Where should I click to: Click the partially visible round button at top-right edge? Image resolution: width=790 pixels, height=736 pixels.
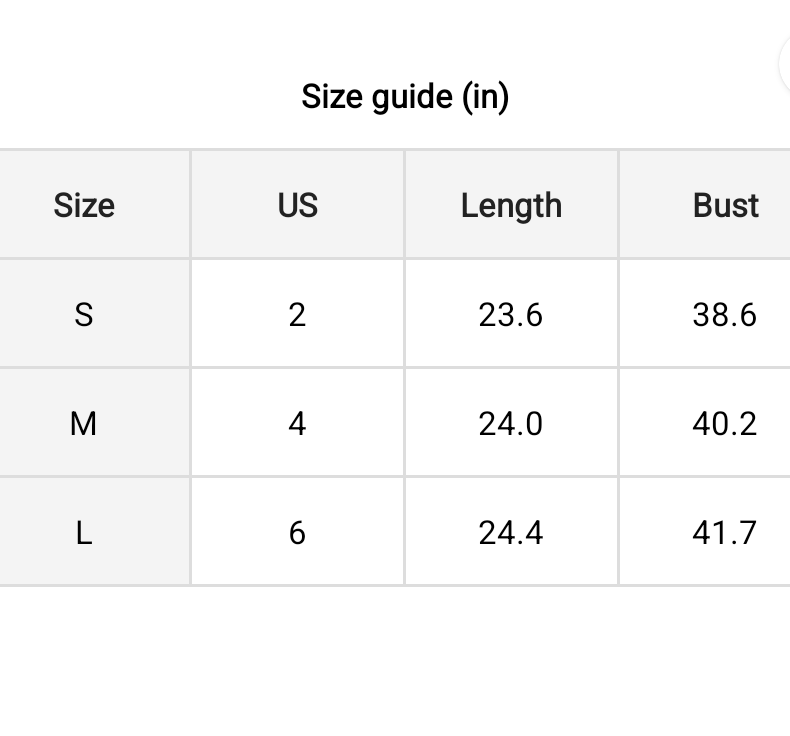(785, 64)
